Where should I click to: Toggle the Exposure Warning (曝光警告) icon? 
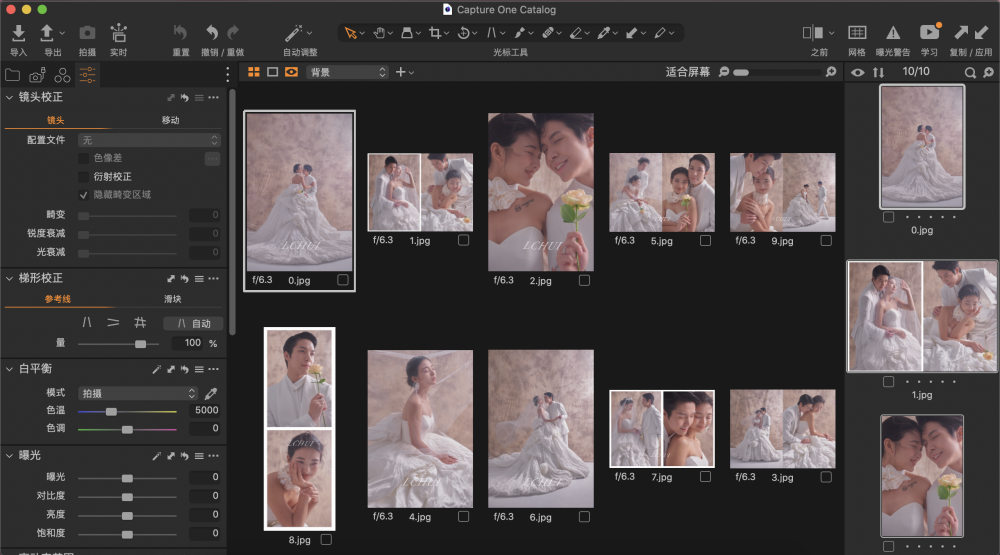pos(892,34)
